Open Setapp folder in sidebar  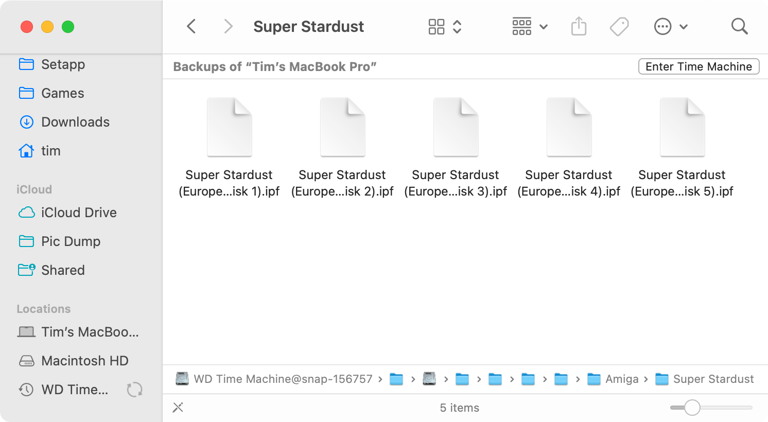click(x=51, y=64)
